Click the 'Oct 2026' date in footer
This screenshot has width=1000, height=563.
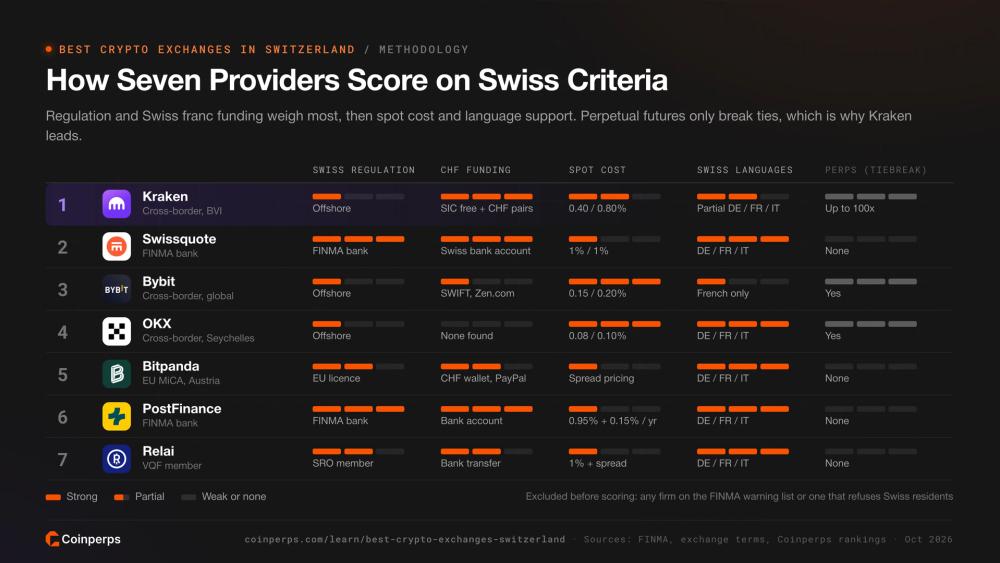pos(928,539)
